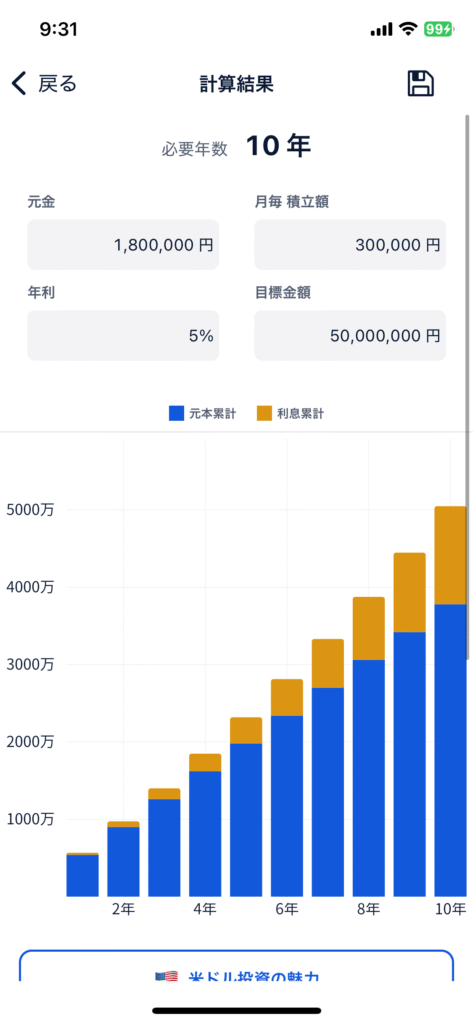The image size is (473, 1024).
Task: Tap the 目標金額 field showing 50,000,000 円
Action: click(x=350, y=336)
